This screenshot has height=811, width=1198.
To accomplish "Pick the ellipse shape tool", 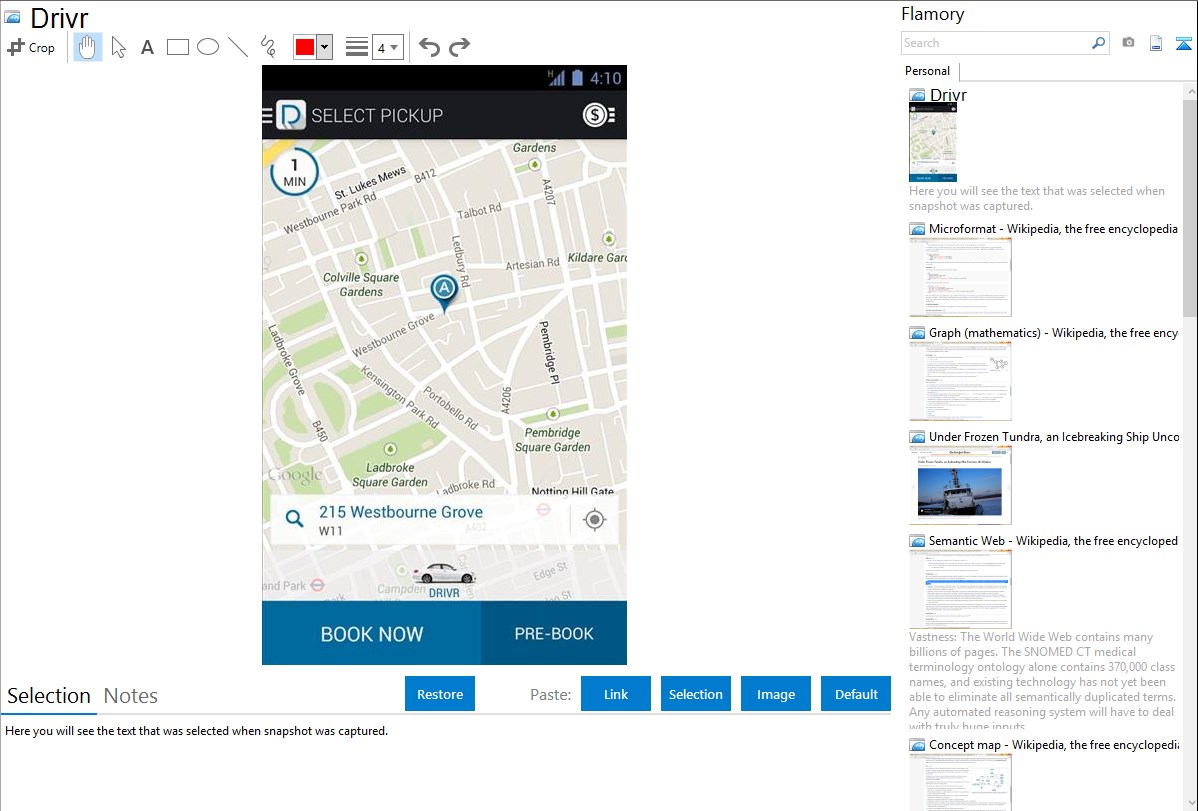I will click(208, 47).
